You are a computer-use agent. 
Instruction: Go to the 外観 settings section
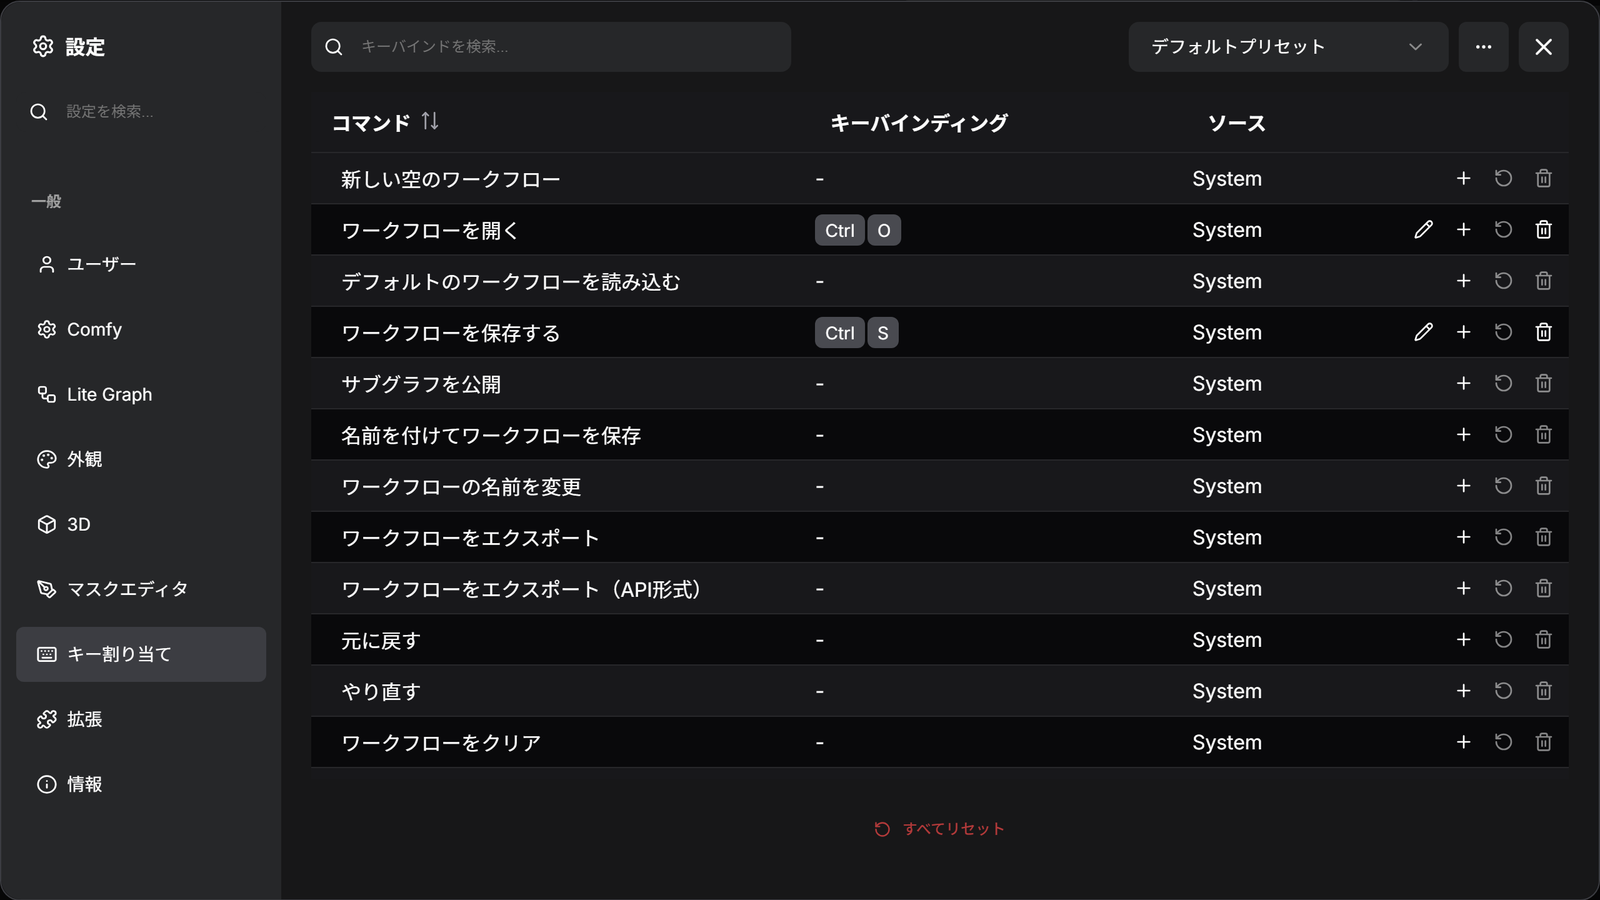(x=141, y=459)
